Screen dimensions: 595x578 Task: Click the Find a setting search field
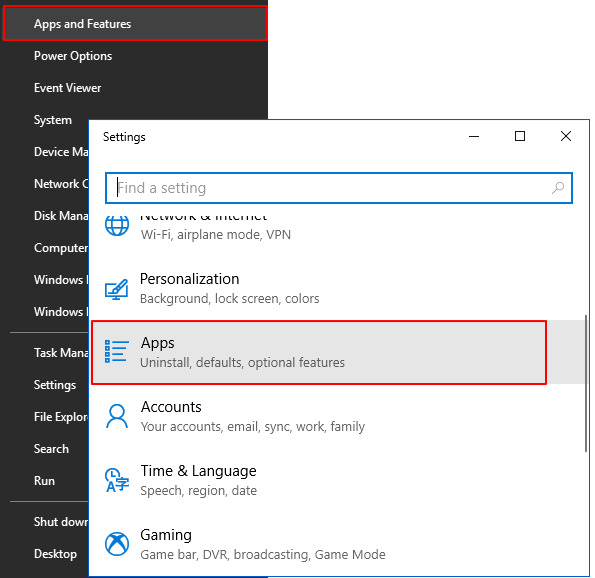coord(338,188)
